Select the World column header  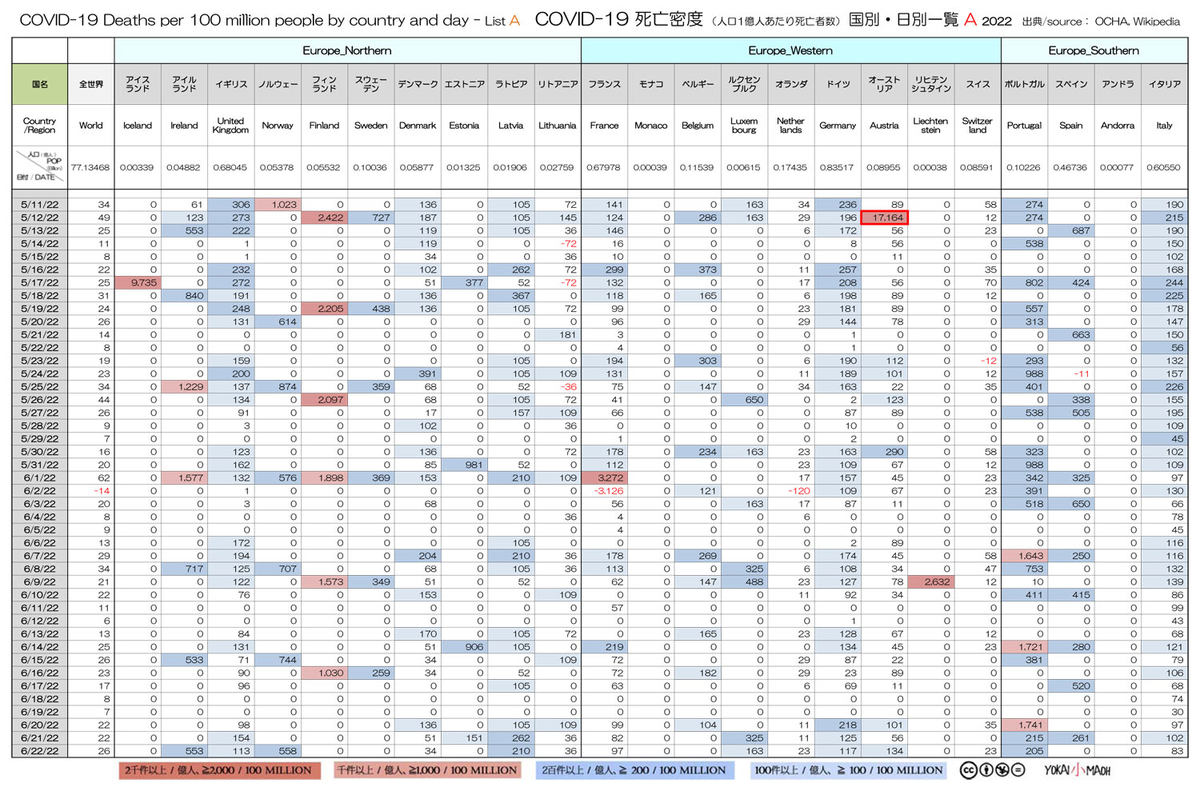91,127
